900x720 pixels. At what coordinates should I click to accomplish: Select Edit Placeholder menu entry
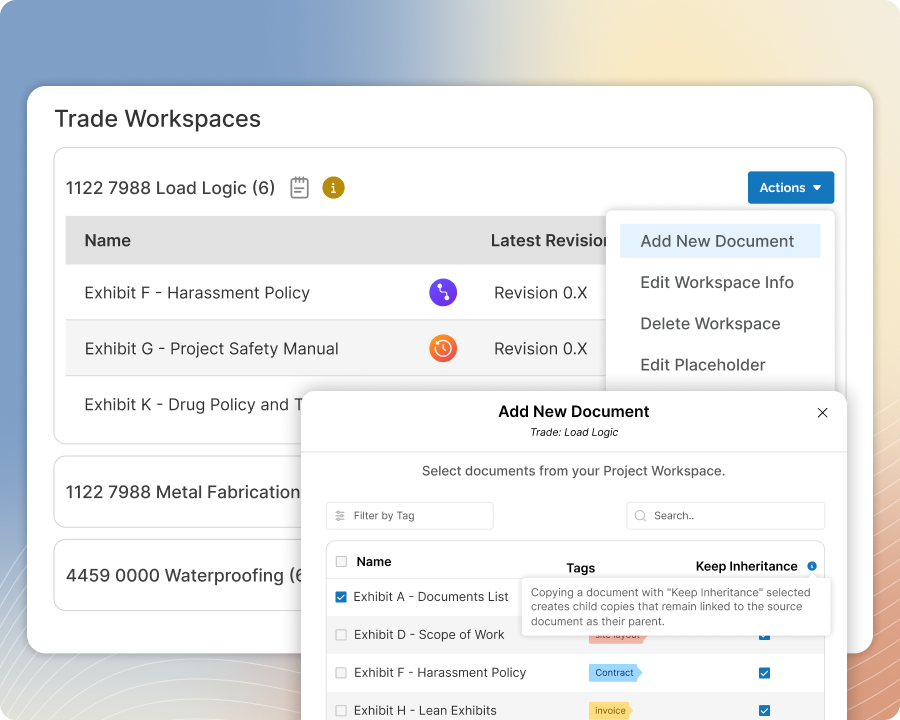click(703, 365)
